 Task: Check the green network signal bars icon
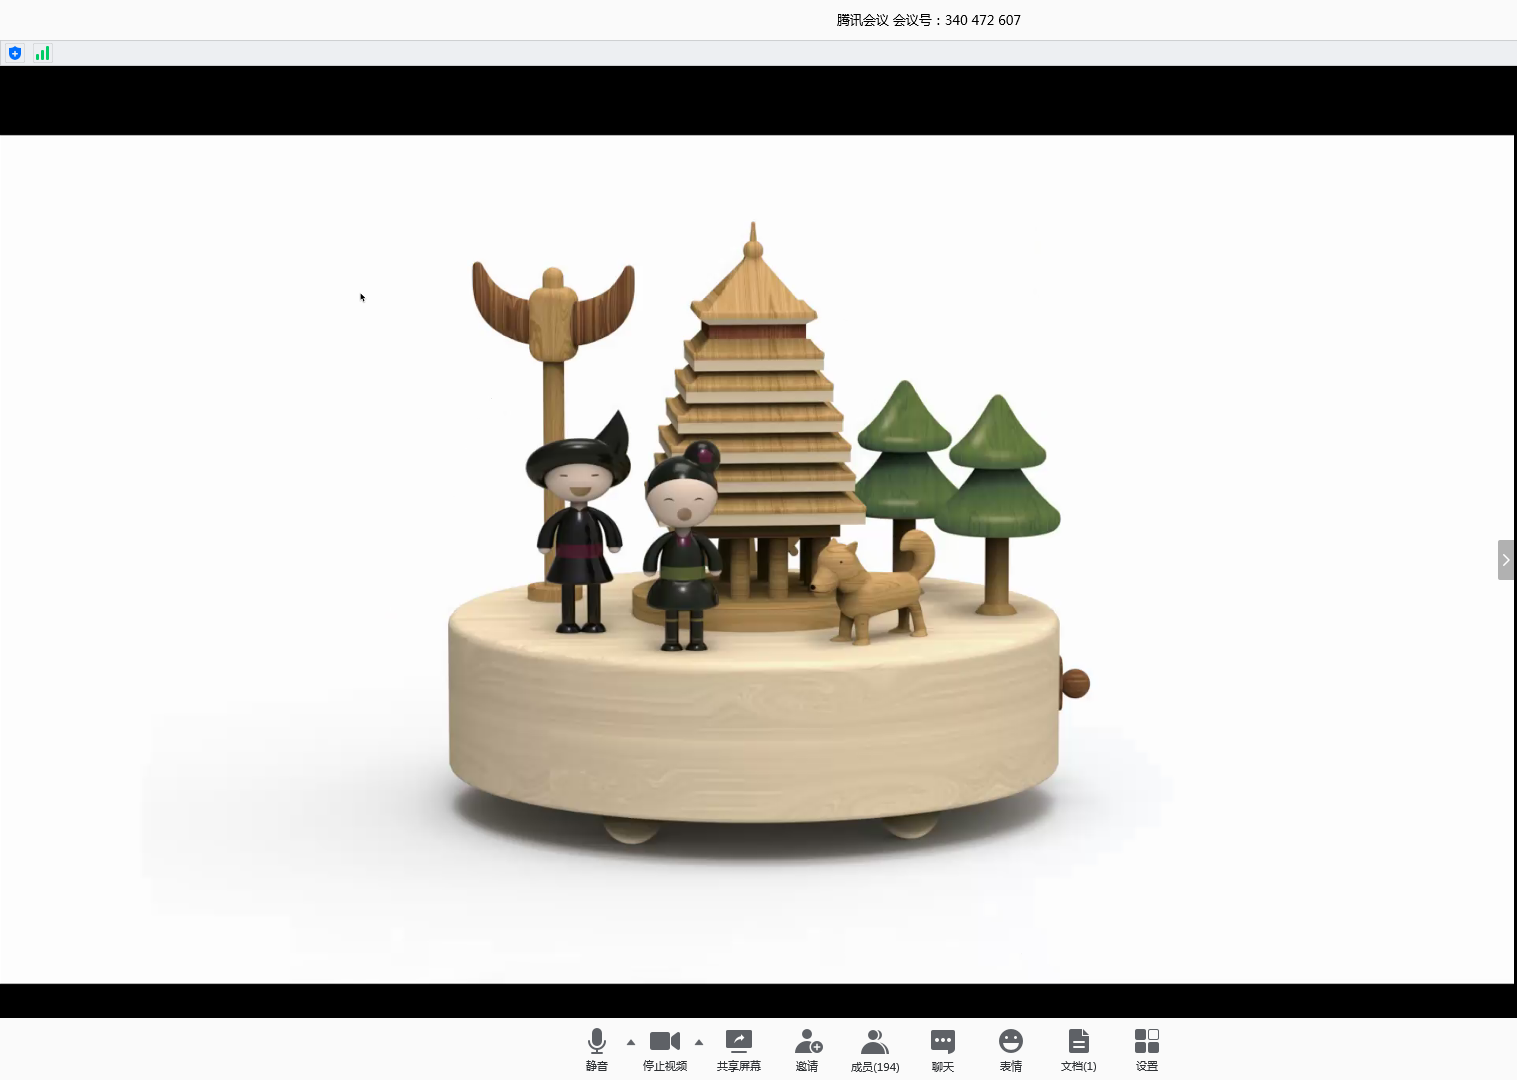click(x=42, y=53)
